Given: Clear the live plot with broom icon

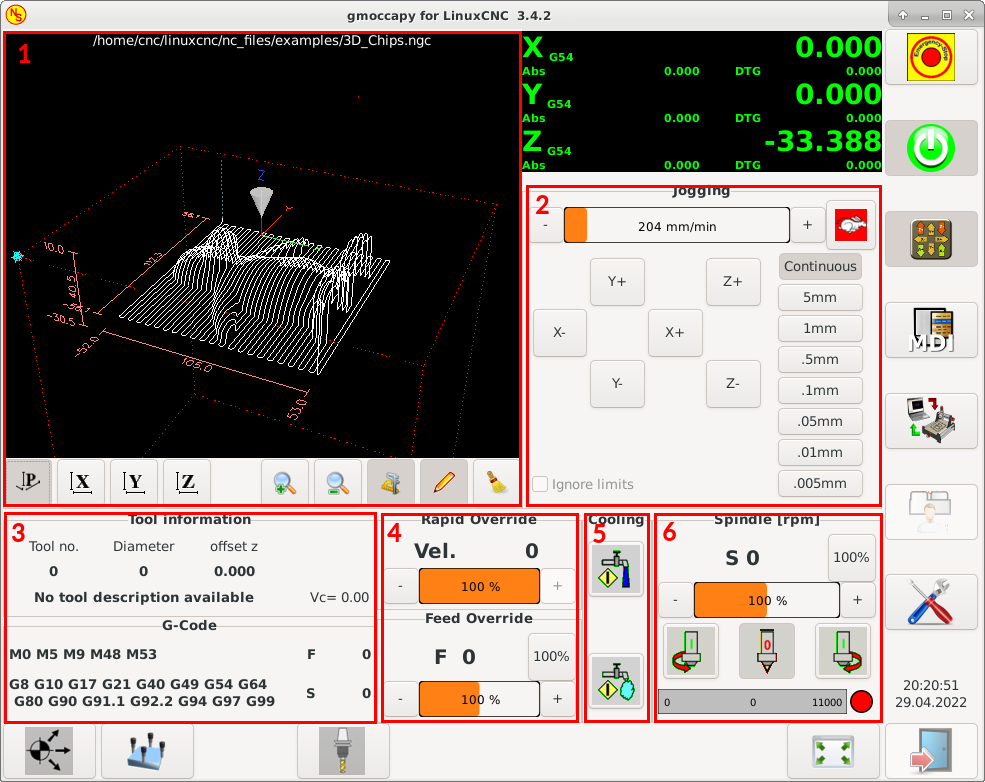Looking at the screenshot, I should (x=496, y=483).
